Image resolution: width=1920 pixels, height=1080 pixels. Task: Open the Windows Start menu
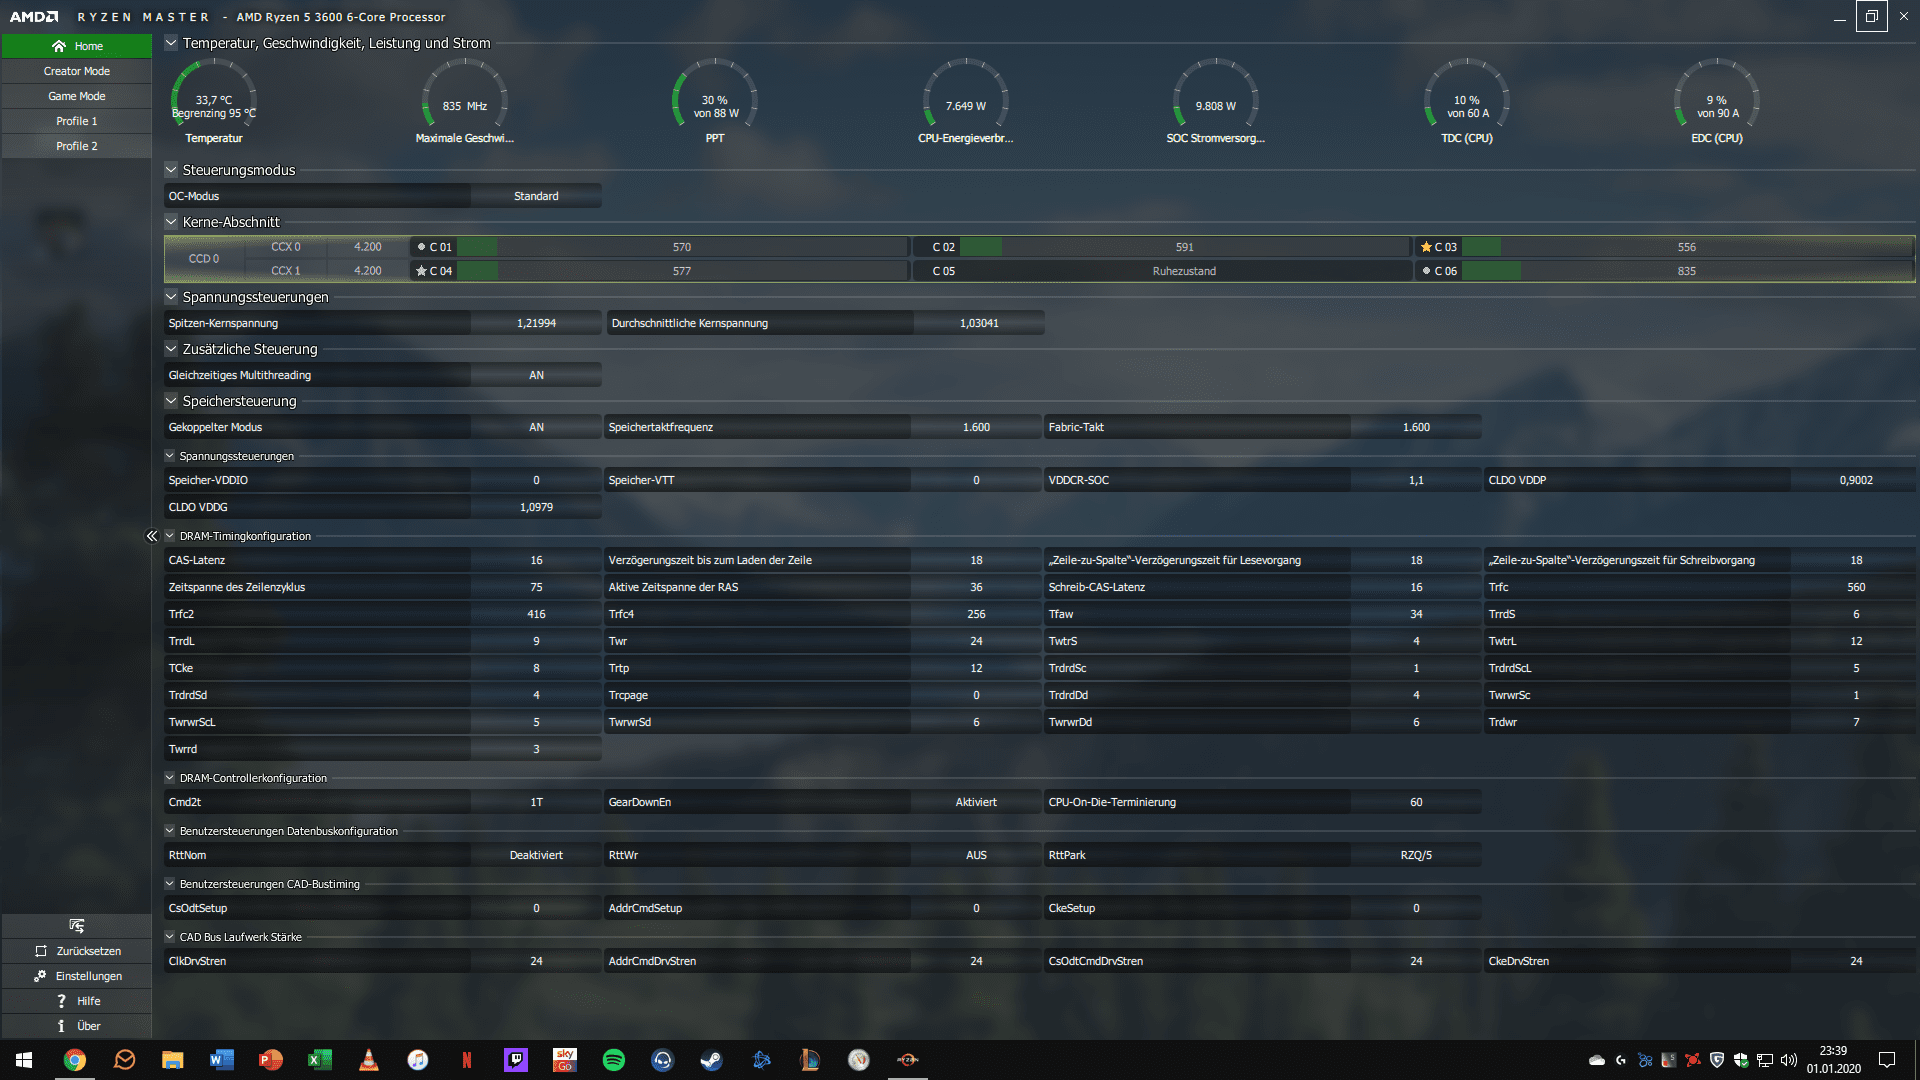coord(24,1060)
